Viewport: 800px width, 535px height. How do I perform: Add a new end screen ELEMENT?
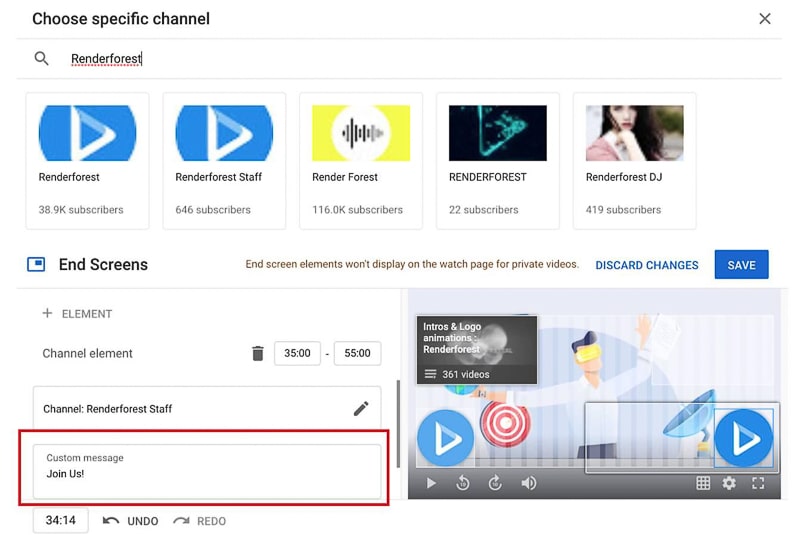coord(77,314)
